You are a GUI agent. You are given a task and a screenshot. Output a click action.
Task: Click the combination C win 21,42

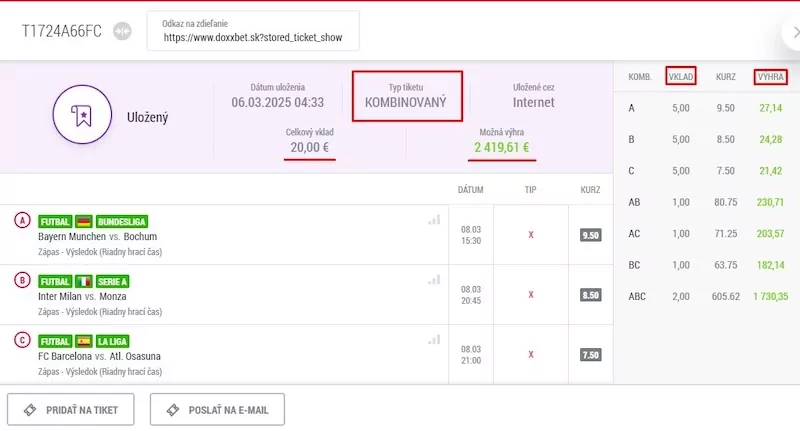[x=770, y=171]
